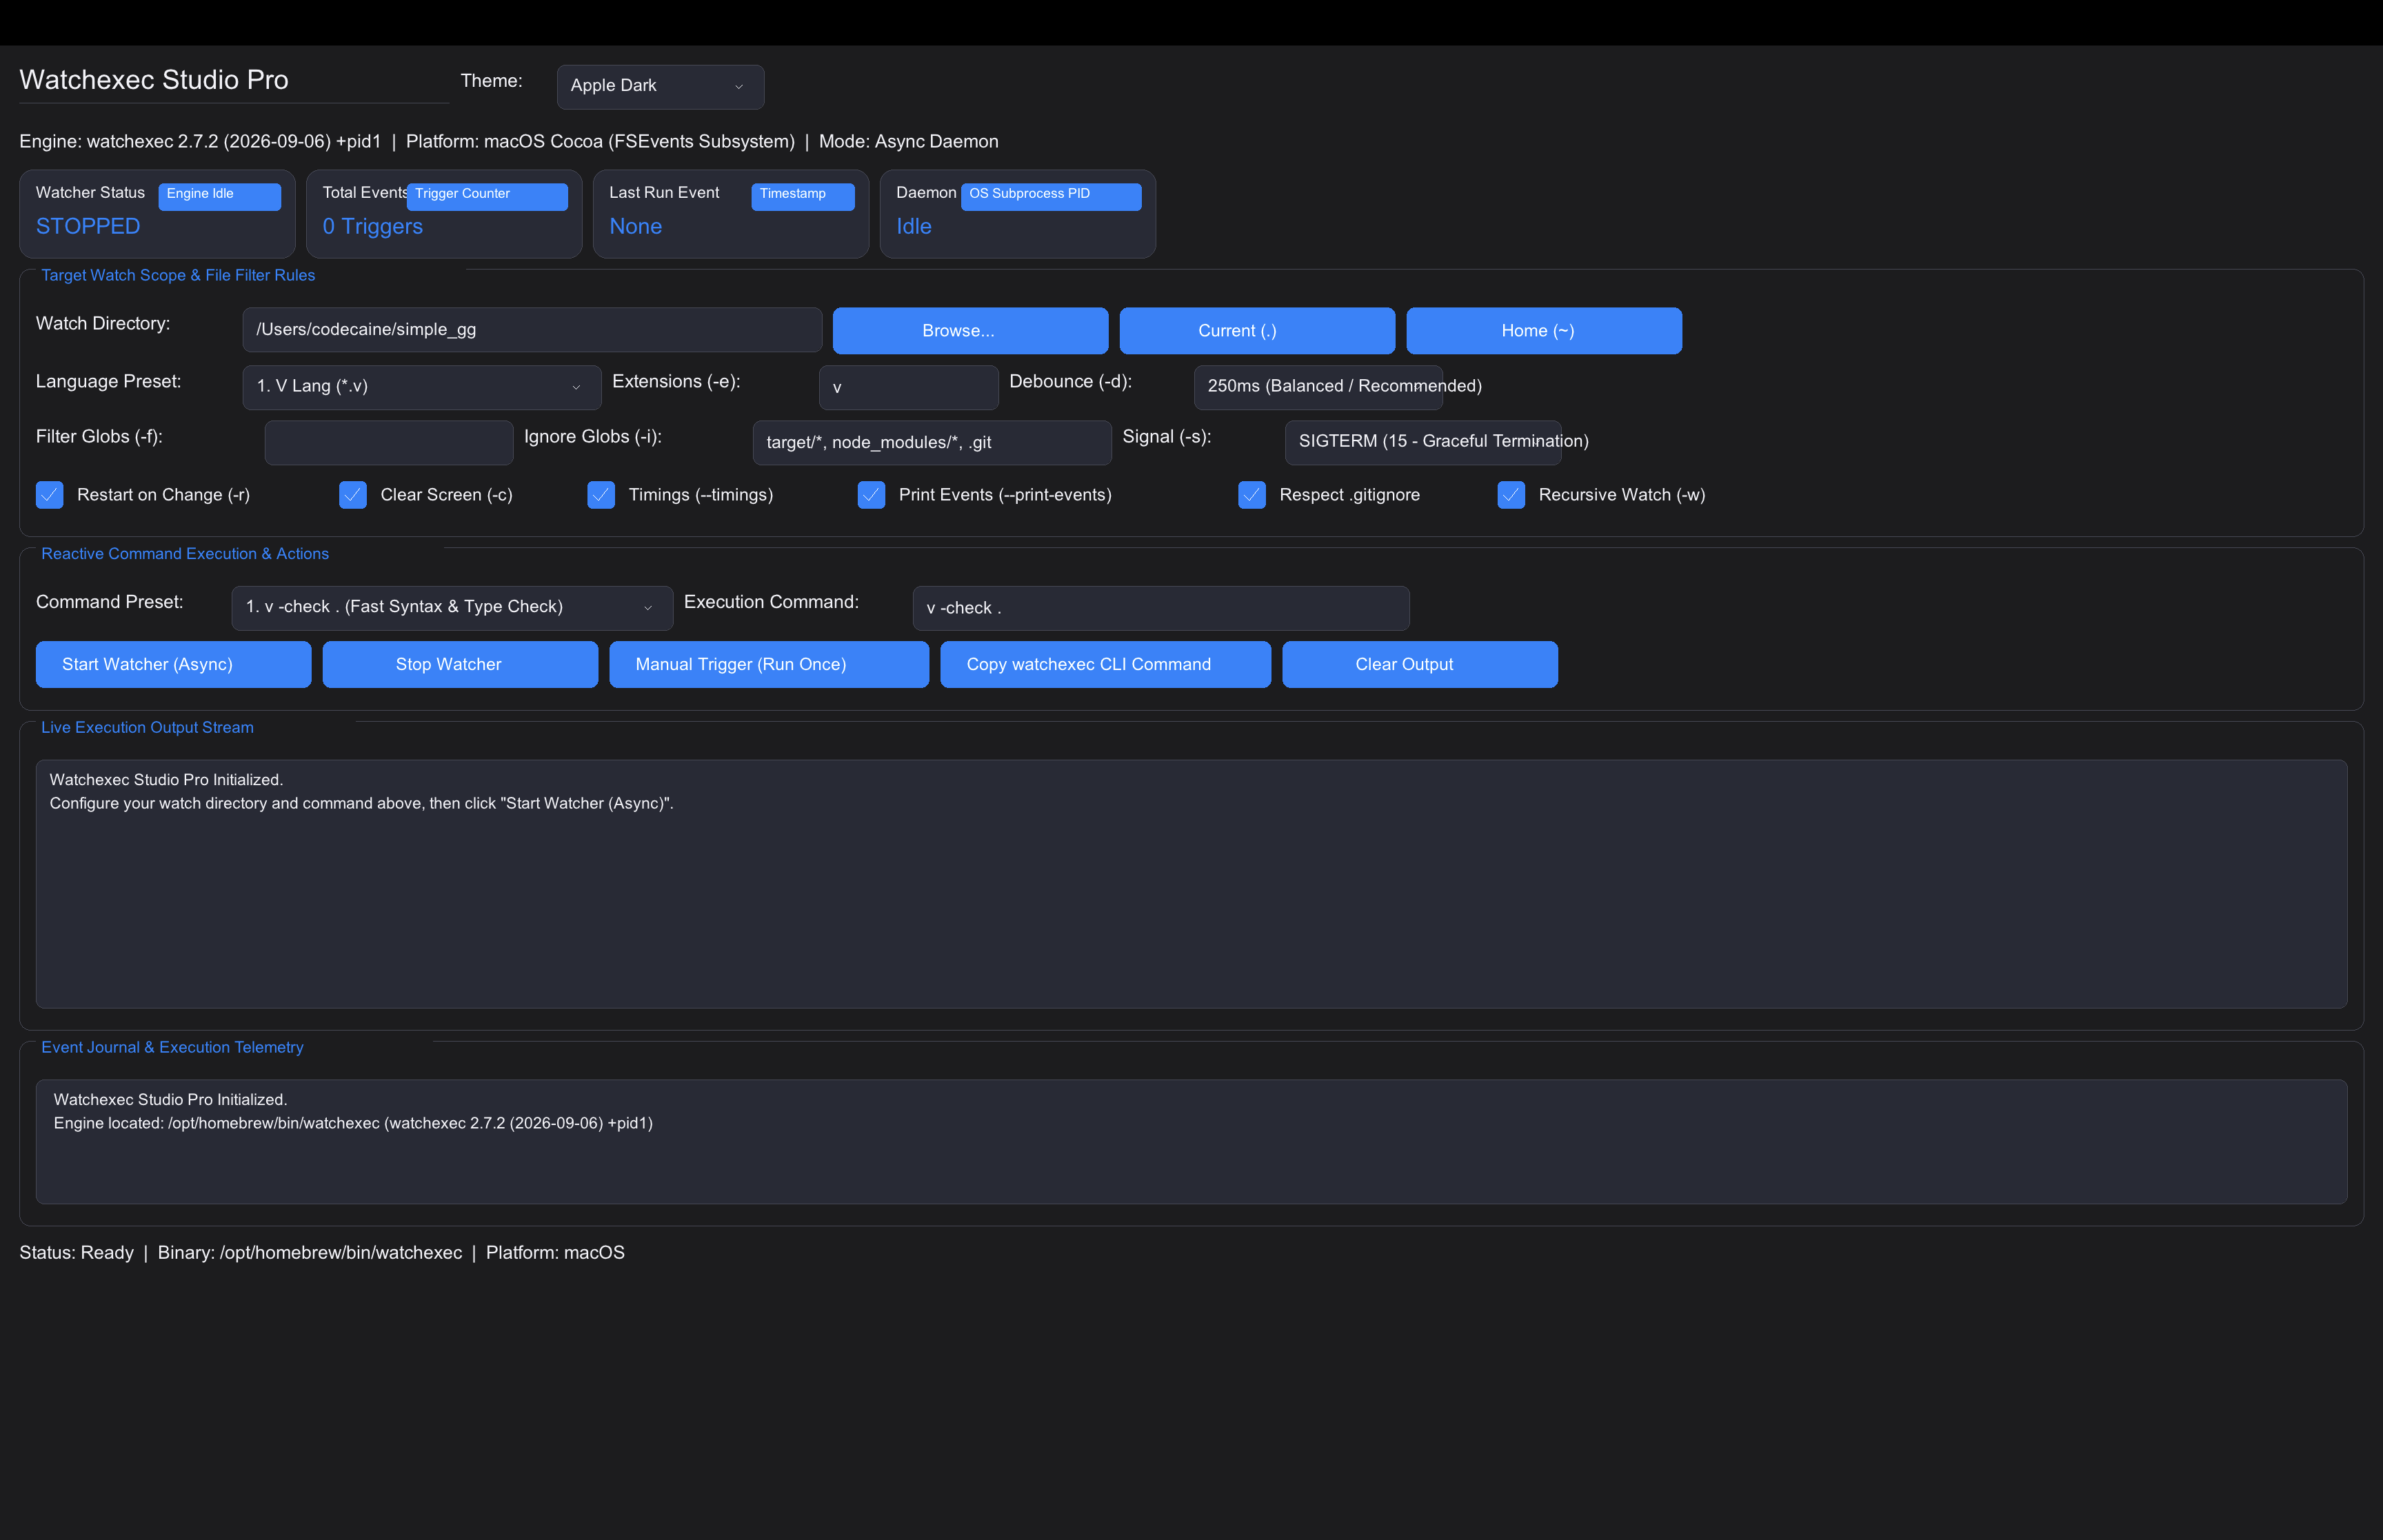Focus the empty Filter Globs (-f) field
Screen dimensions: 2383x1540
pyautogui.click(x=389, y=442)
